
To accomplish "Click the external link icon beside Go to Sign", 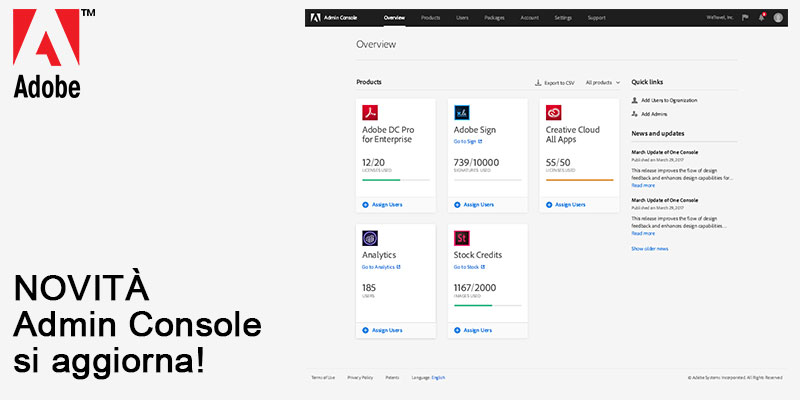I will pos(480,141).
